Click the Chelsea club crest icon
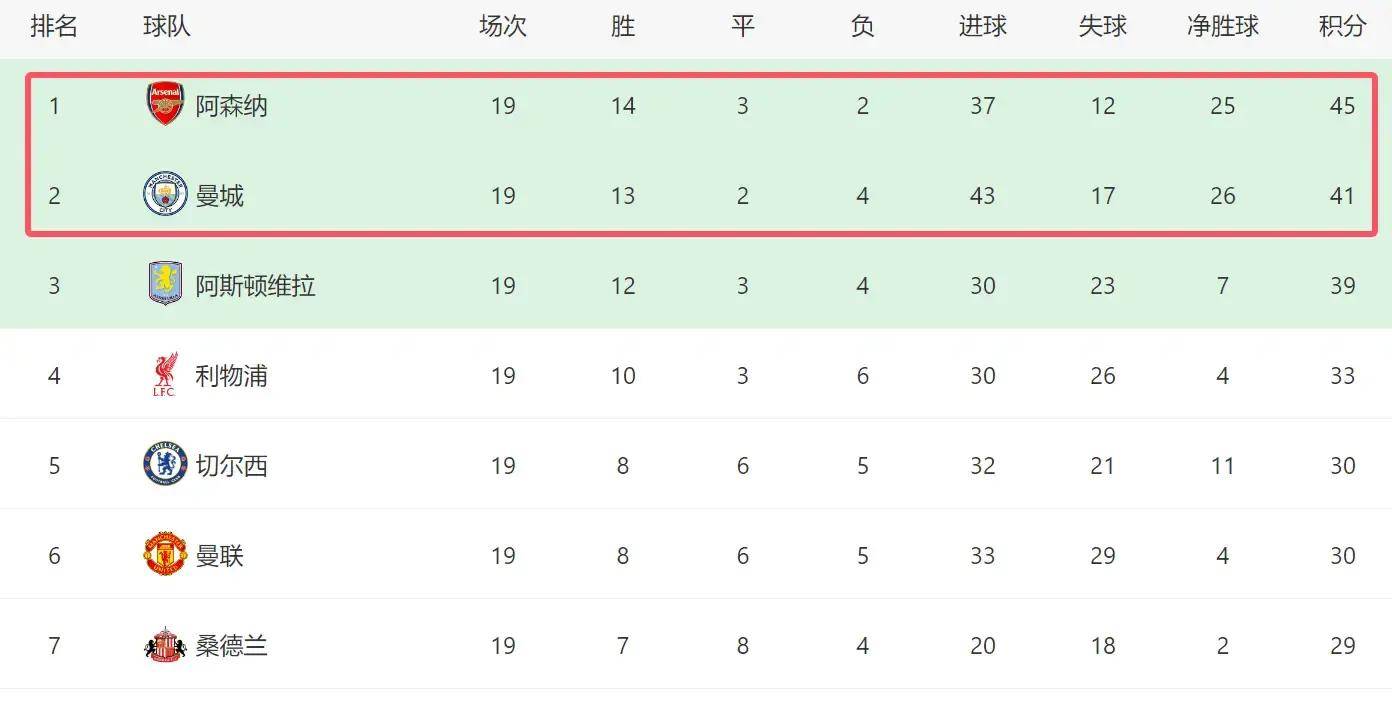 165,465
